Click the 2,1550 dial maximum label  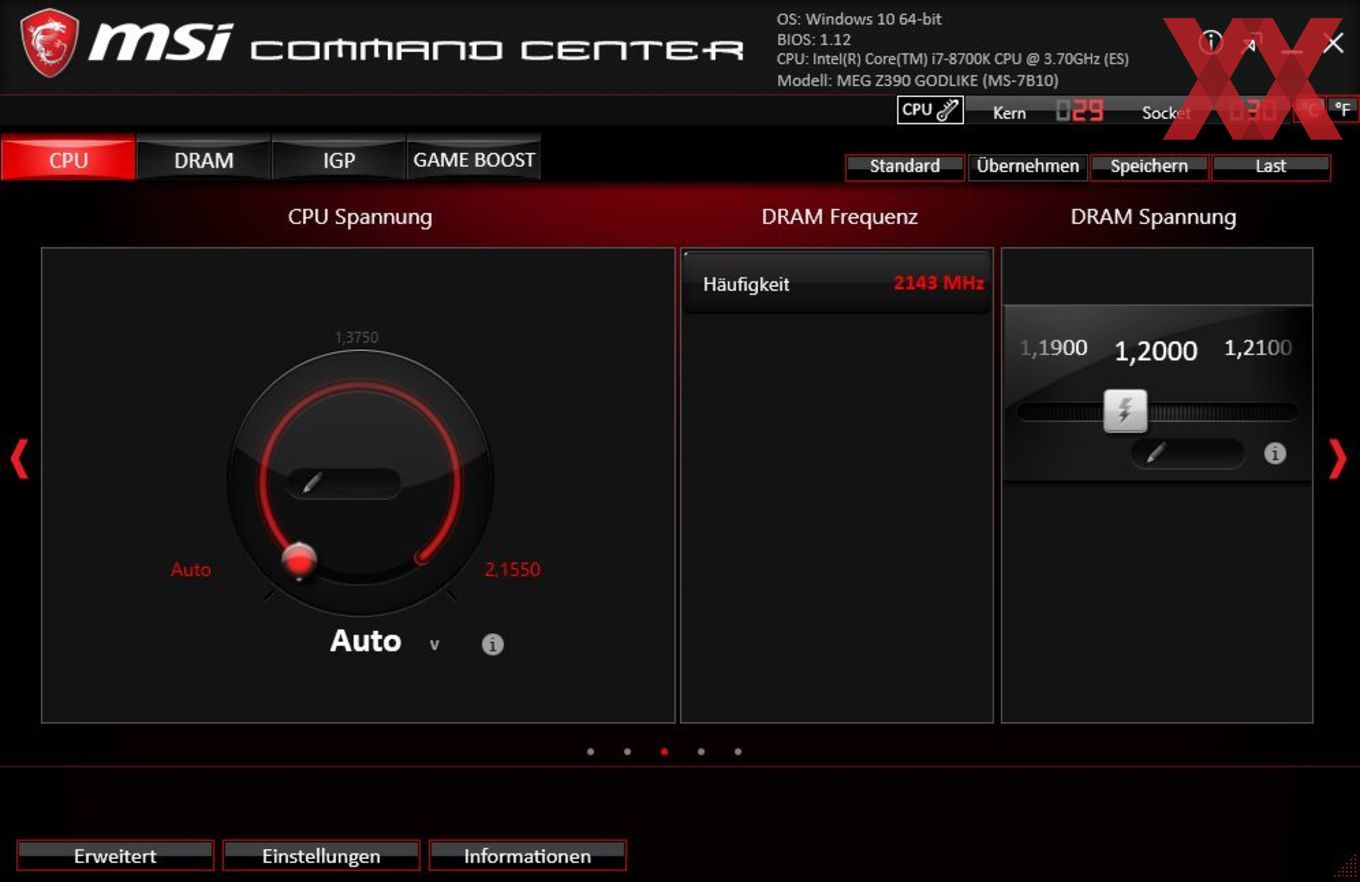[x=513, y=570]
